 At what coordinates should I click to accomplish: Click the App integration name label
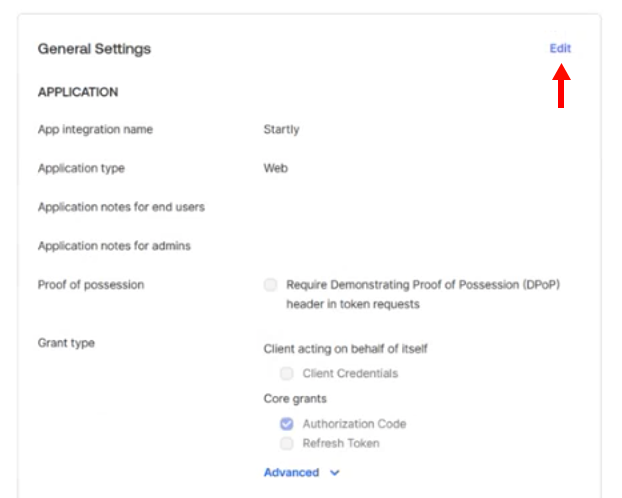click(95, 130)
